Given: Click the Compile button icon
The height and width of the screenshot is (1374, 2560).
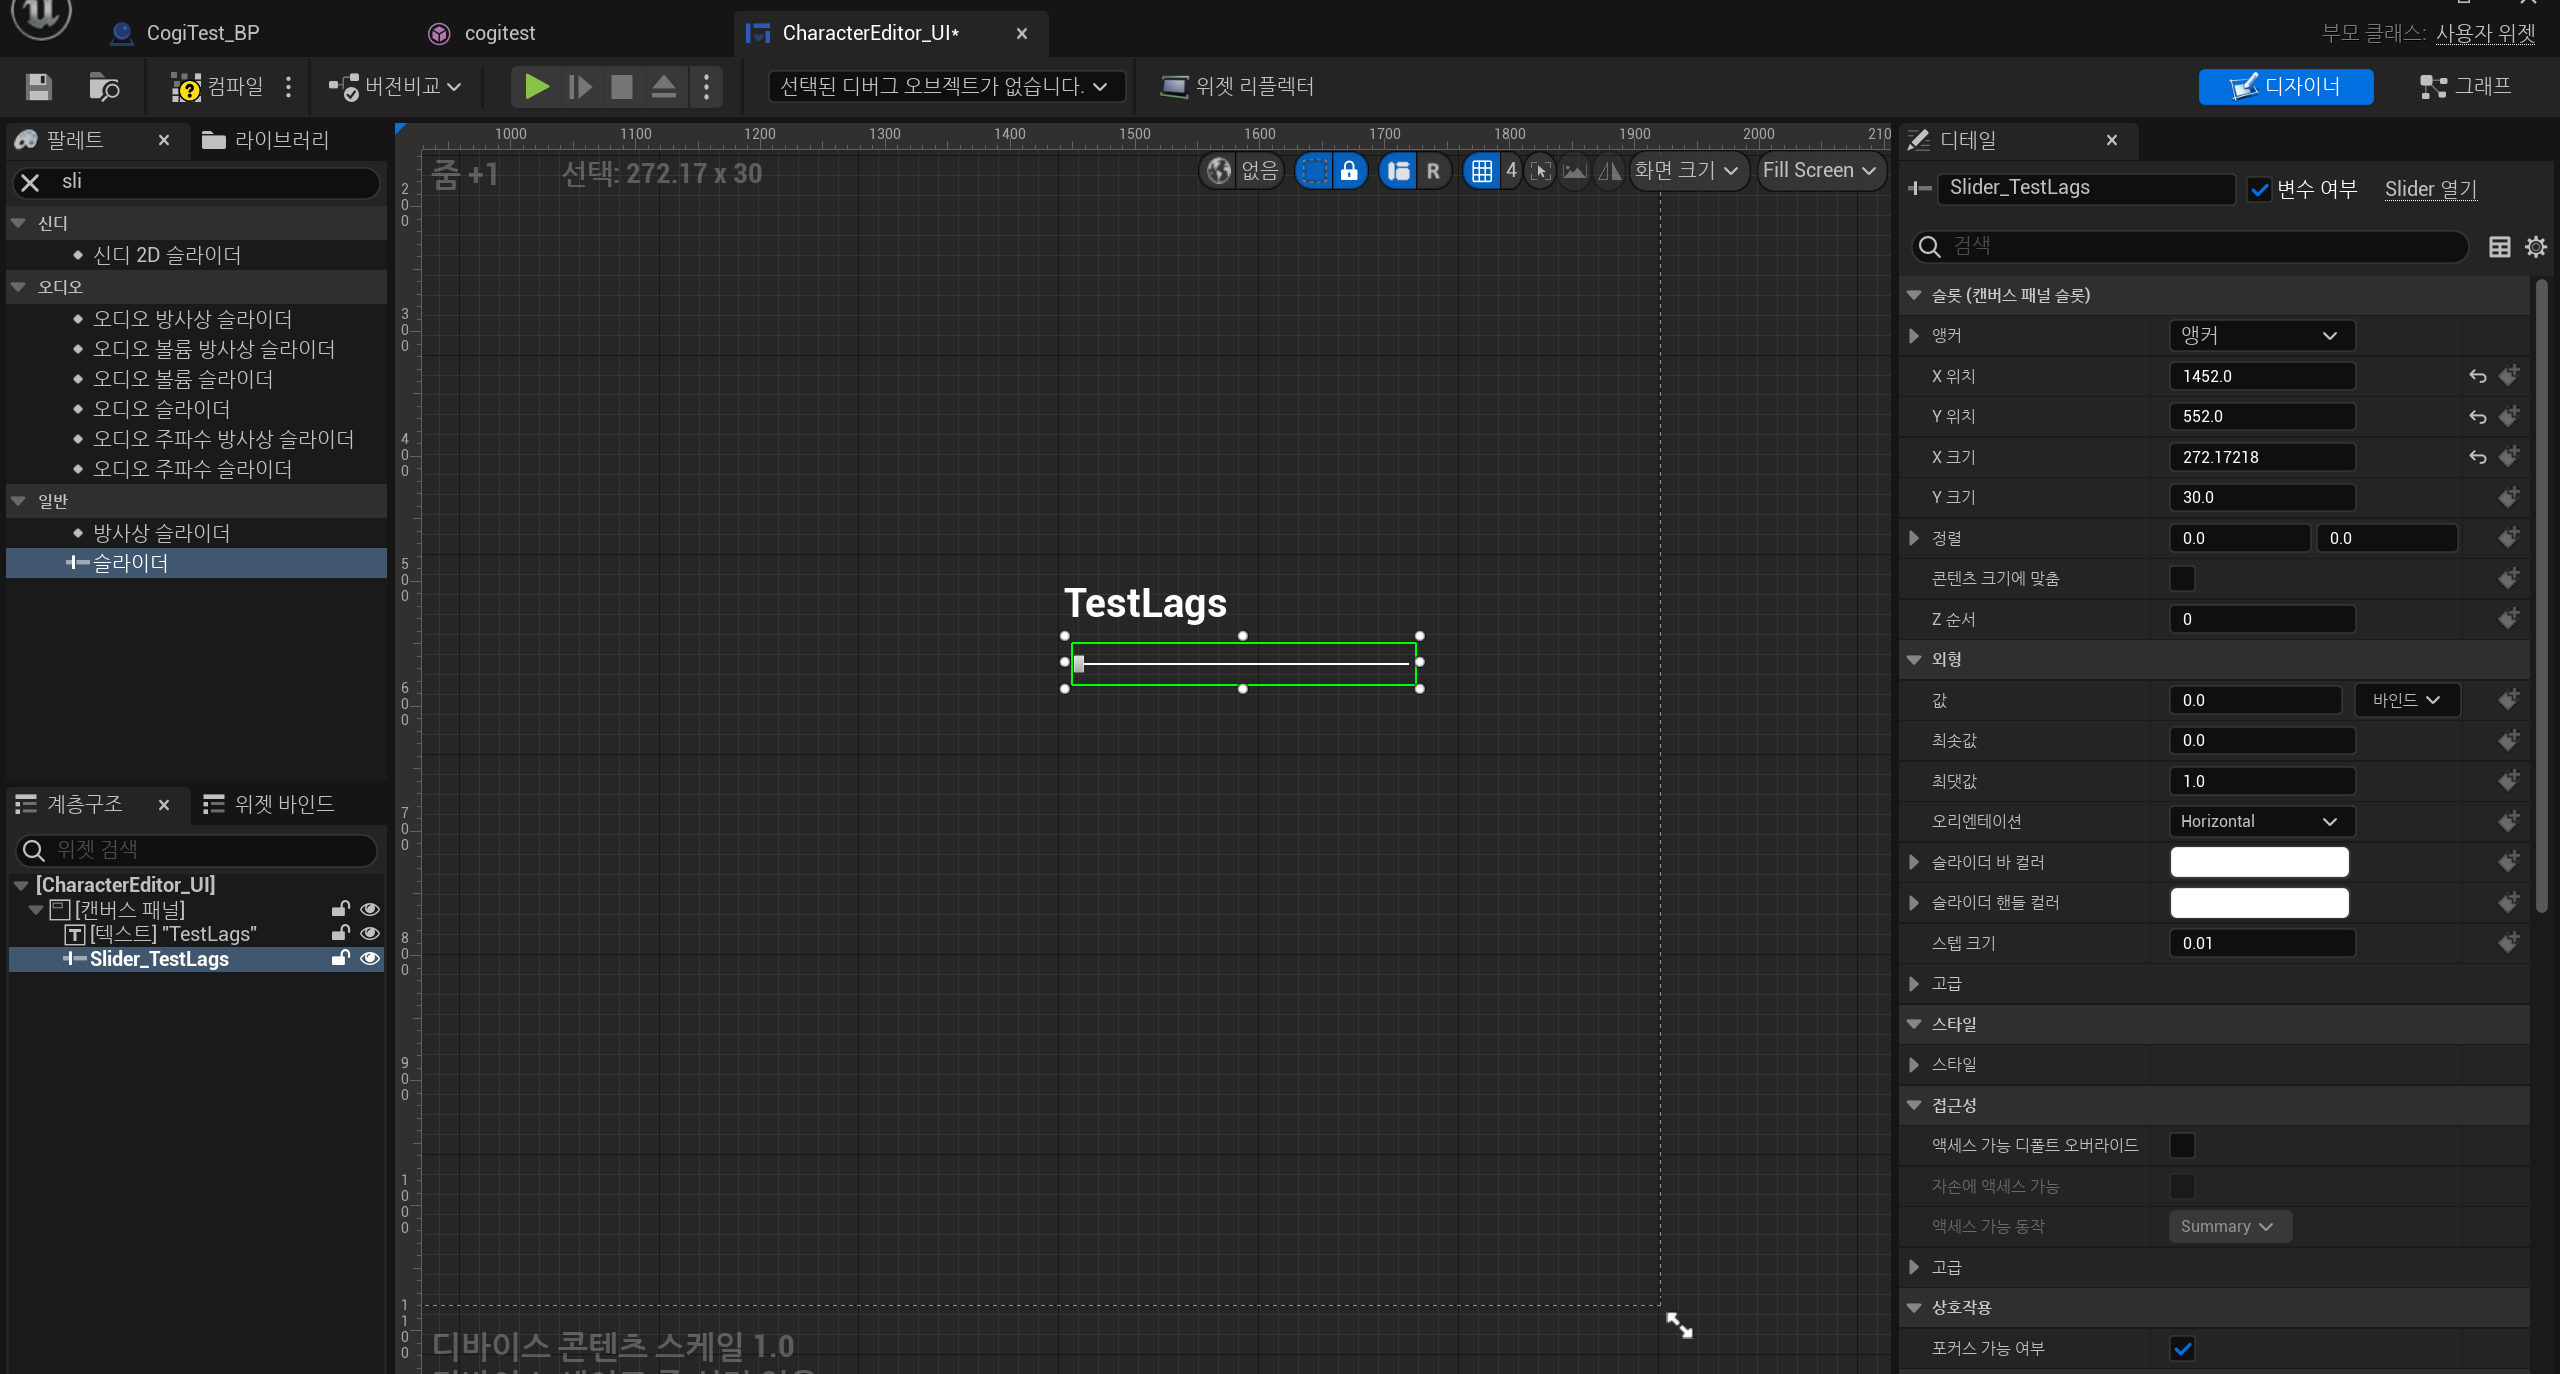Looking at the screenshot, I should point(186,87).
